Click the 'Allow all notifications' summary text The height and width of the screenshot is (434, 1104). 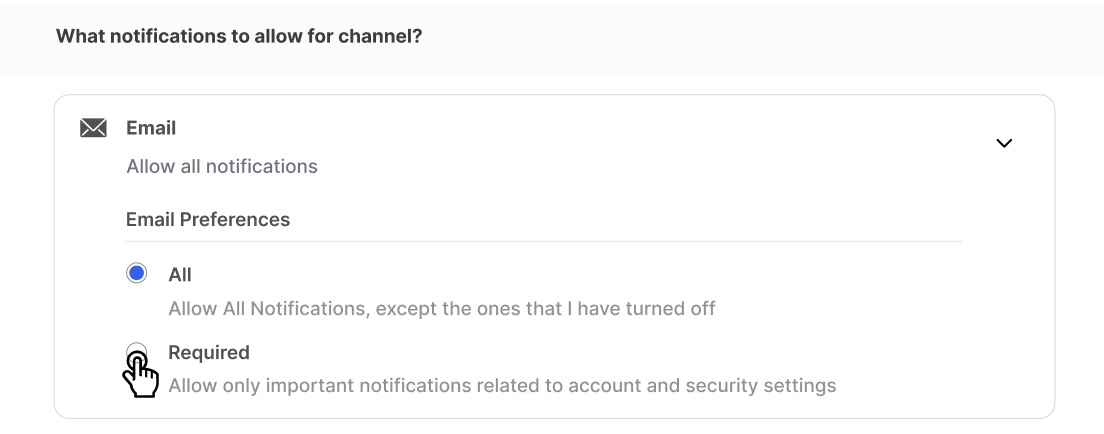(x=222, y=166)
